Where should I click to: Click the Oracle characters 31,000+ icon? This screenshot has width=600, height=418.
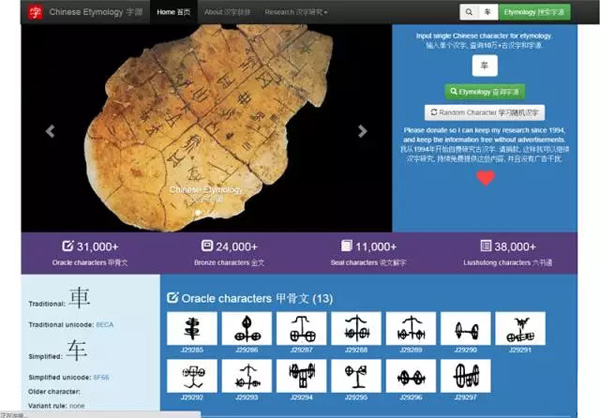click(67, 246)
